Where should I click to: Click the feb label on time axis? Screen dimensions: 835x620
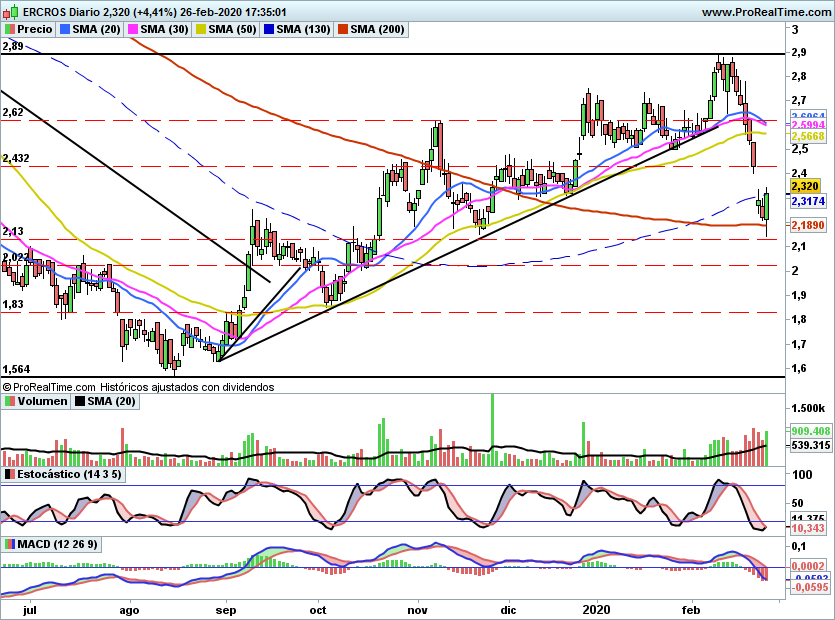pyautogui.click(x=692, y=610)
